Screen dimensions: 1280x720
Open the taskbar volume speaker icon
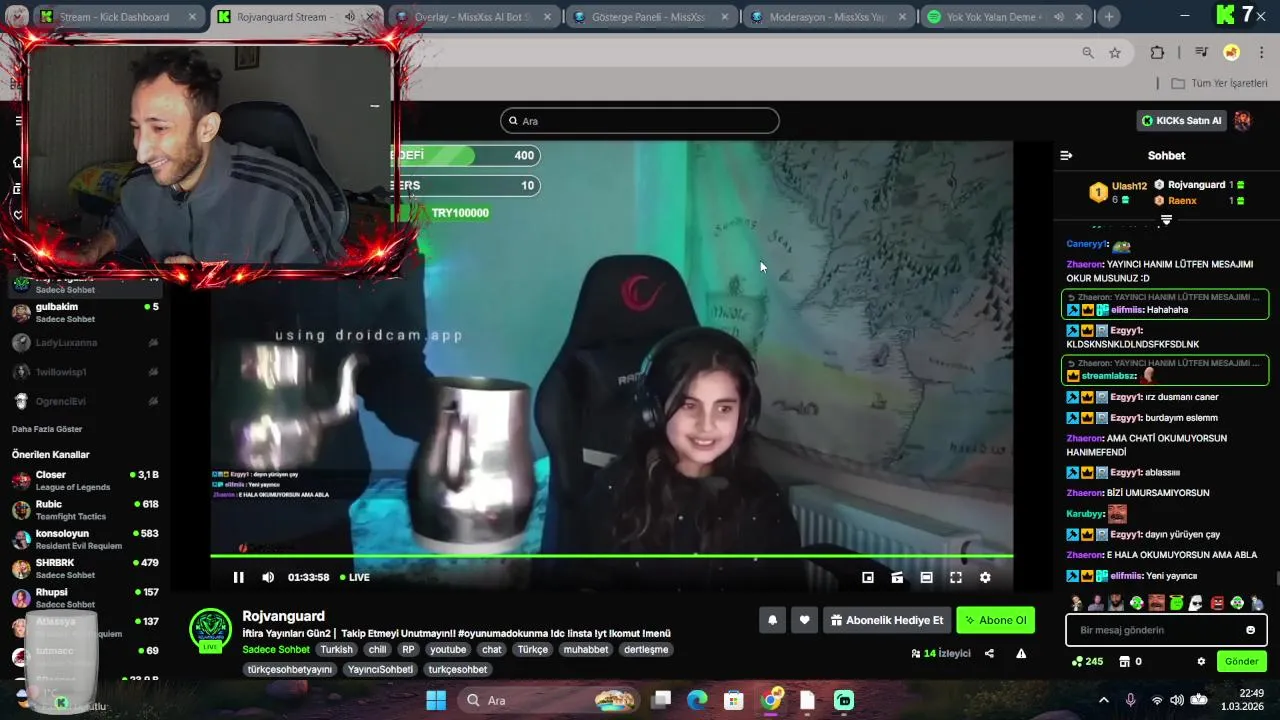[1177, 700]
